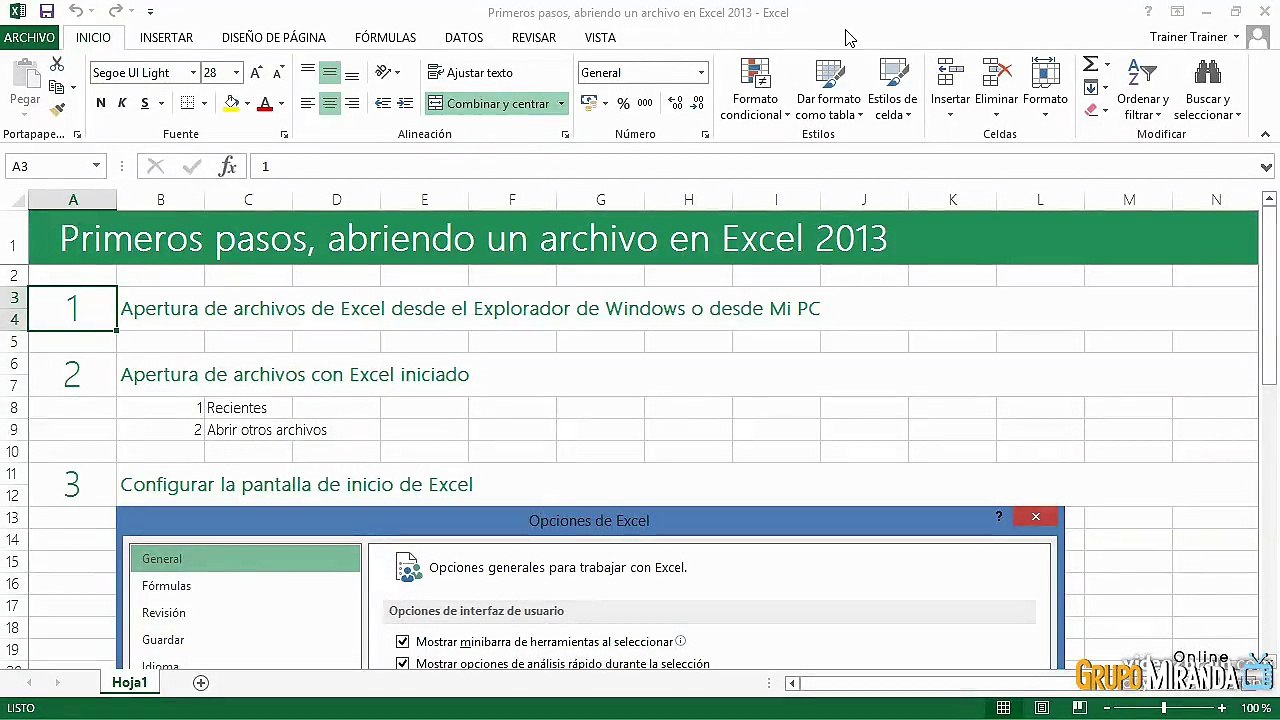This screenshot has height=720, width=1280.
Task: Click the zoom slider in the status bar
Action: point(1164,708)
